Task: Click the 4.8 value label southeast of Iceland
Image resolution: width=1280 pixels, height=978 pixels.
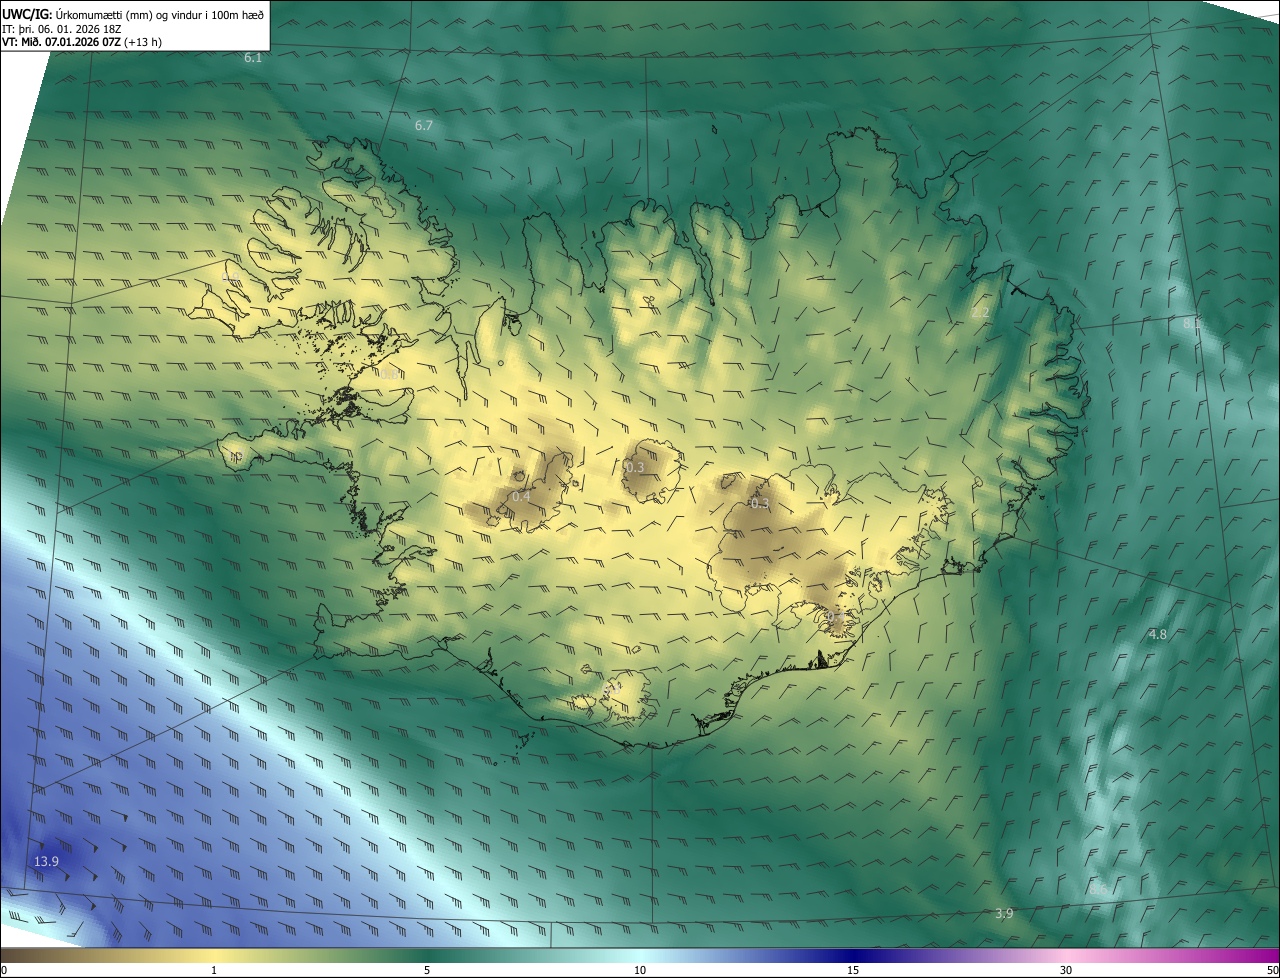Action: click(1157, 635)
